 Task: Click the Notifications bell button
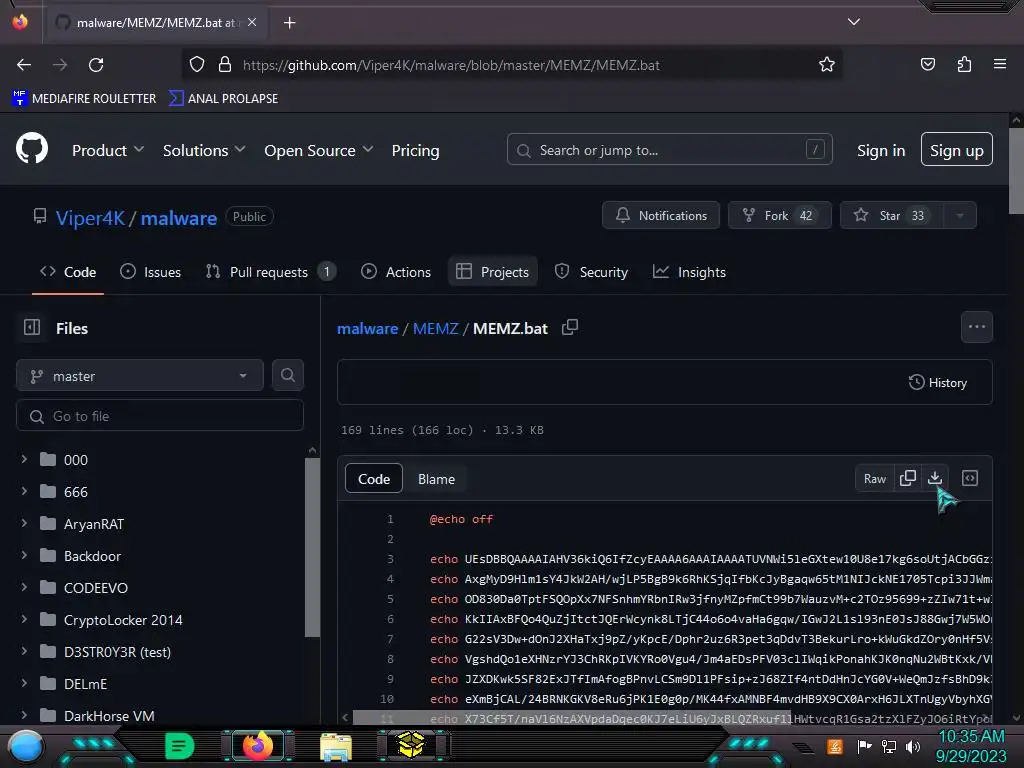(661, 215)
